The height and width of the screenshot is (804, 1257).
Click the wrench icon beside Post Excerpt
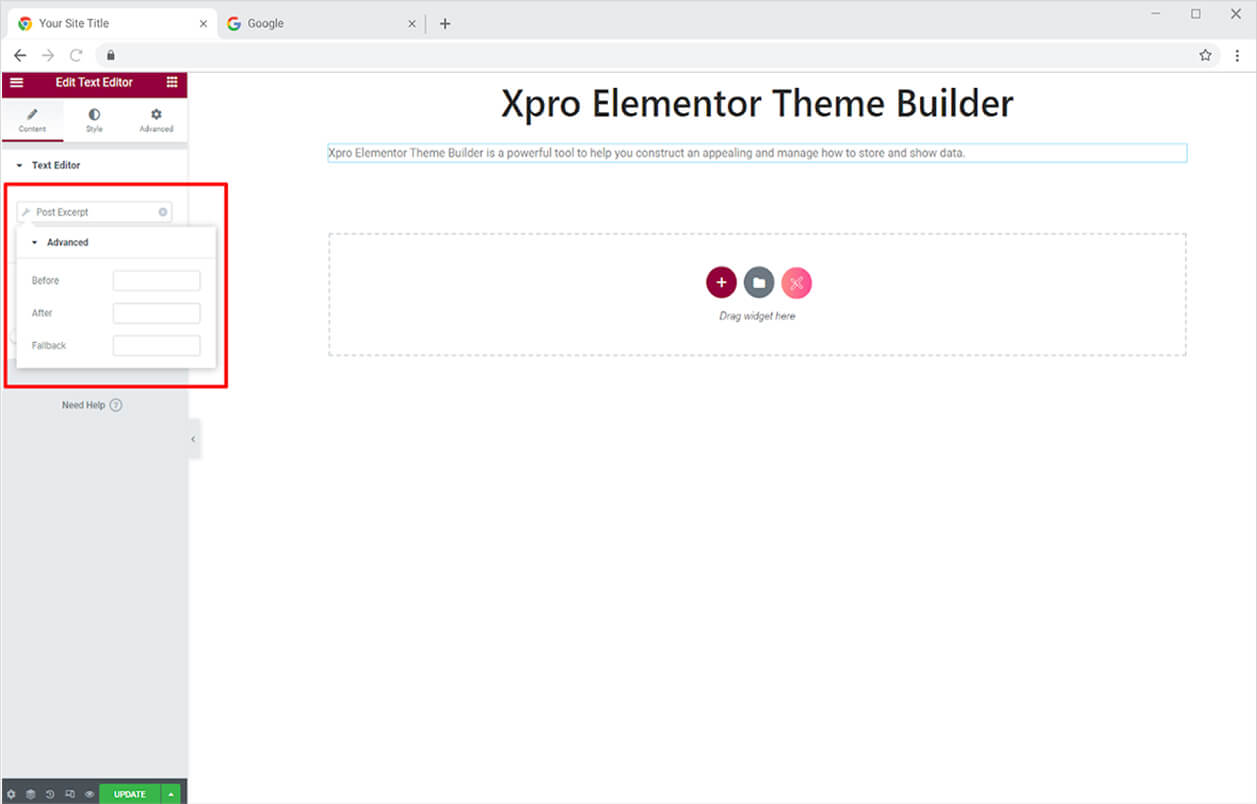coord(26,212)
